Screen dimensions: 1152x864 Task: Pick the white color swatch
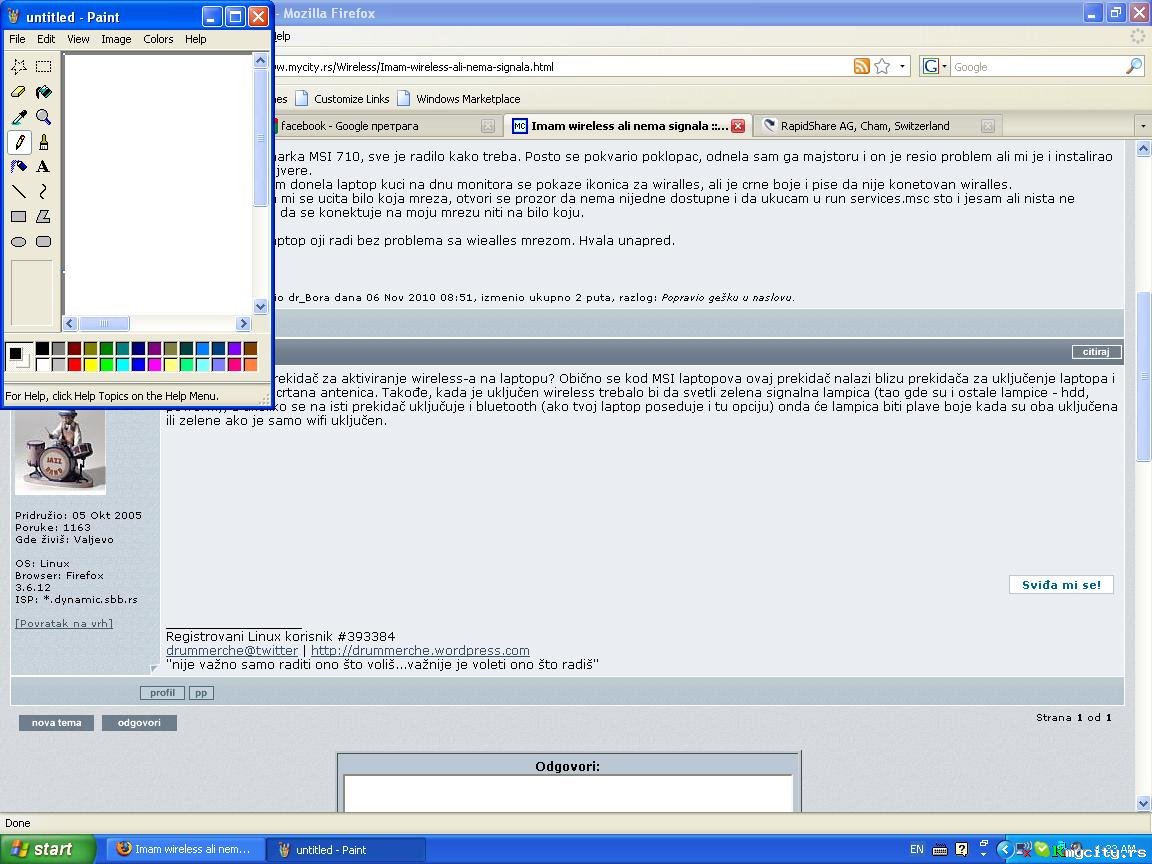tap(42, 364)
